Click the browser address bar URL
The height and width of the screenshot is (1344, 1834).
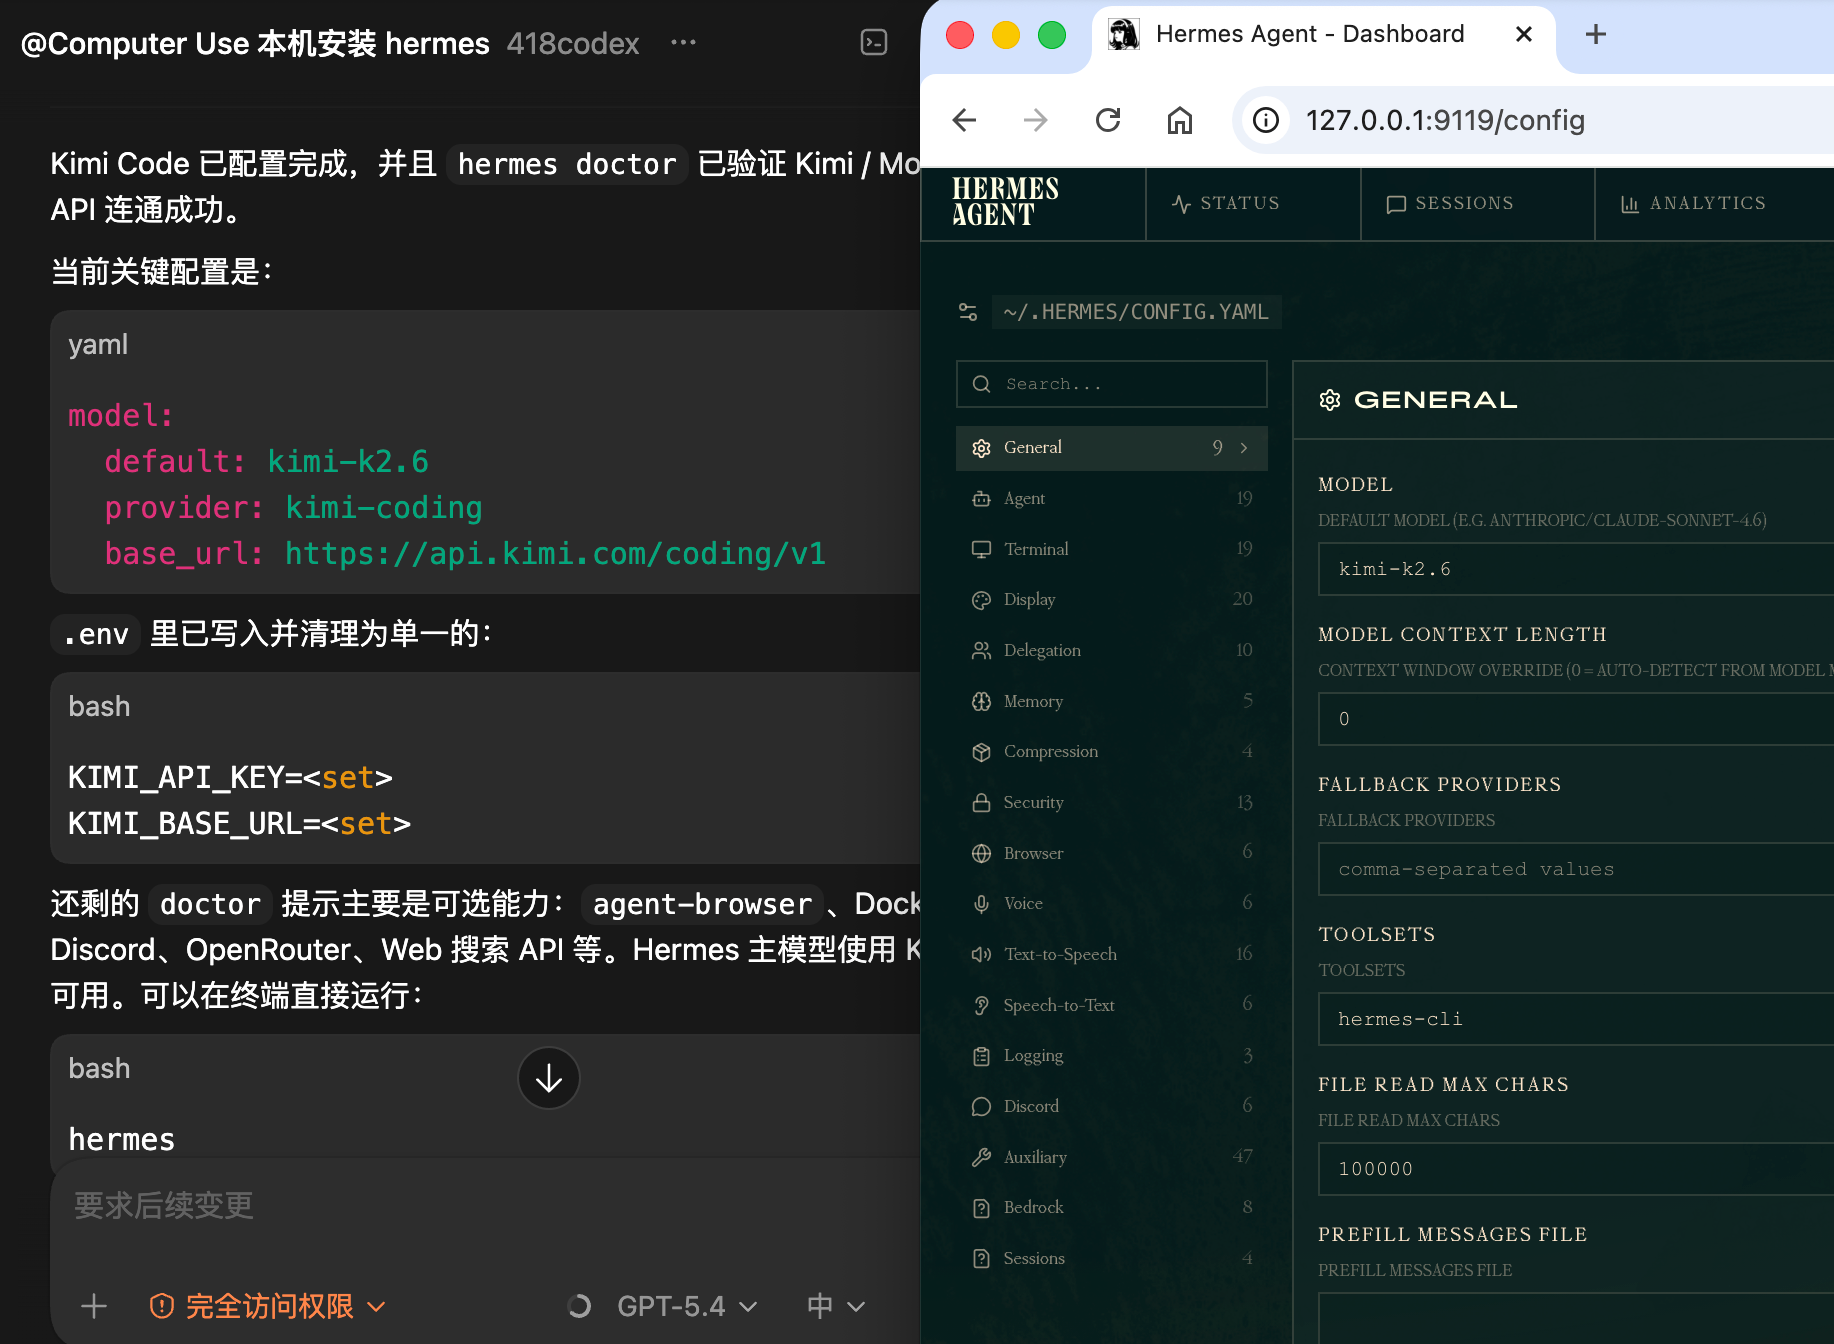tap(1445, 120)
